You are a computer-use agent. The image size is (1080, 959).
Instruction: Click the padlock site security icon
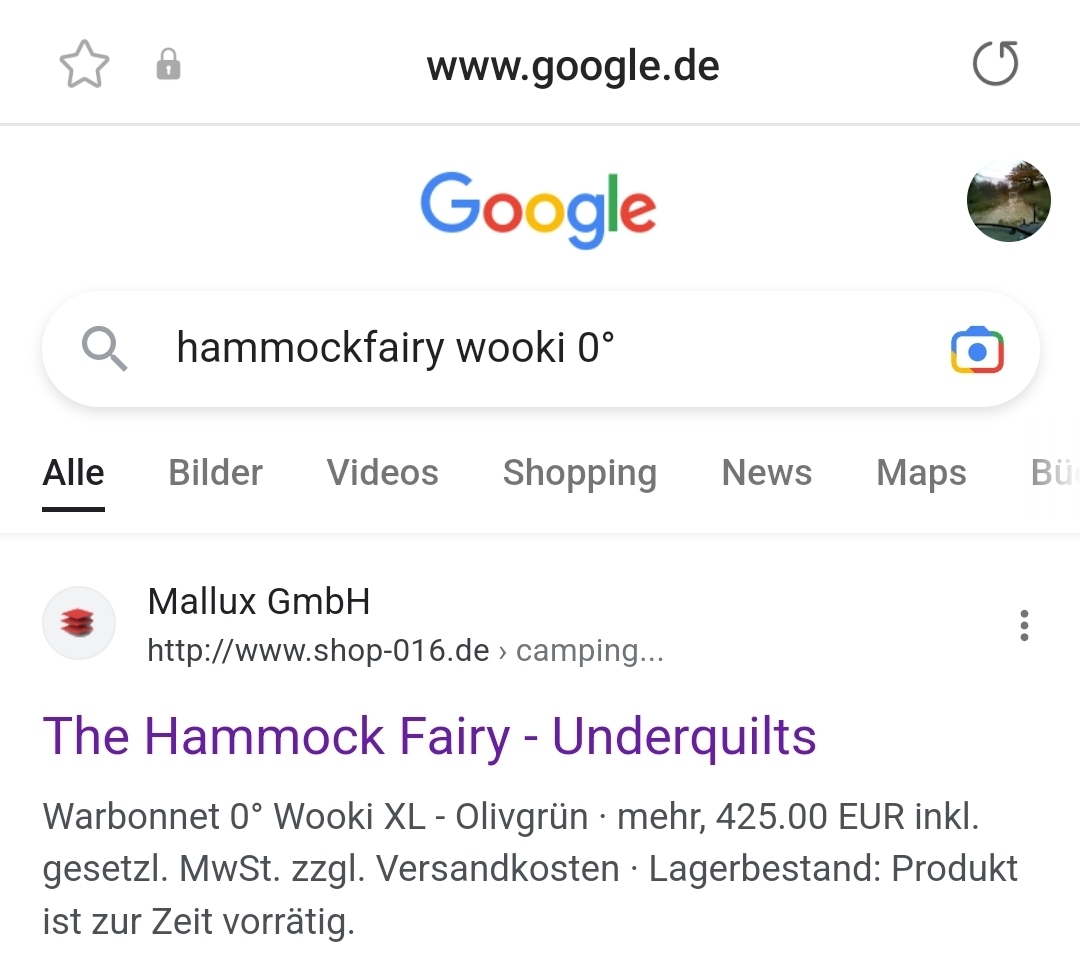pos(168,65)
